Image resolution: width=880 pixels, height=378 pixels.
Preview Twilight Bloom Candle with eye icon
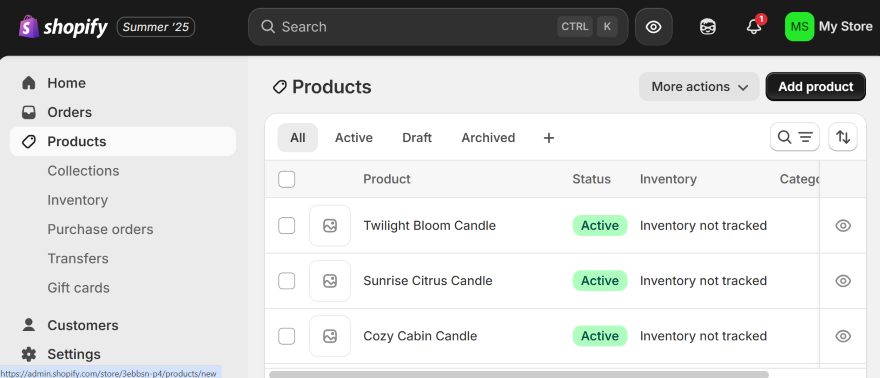coord(843,225)
